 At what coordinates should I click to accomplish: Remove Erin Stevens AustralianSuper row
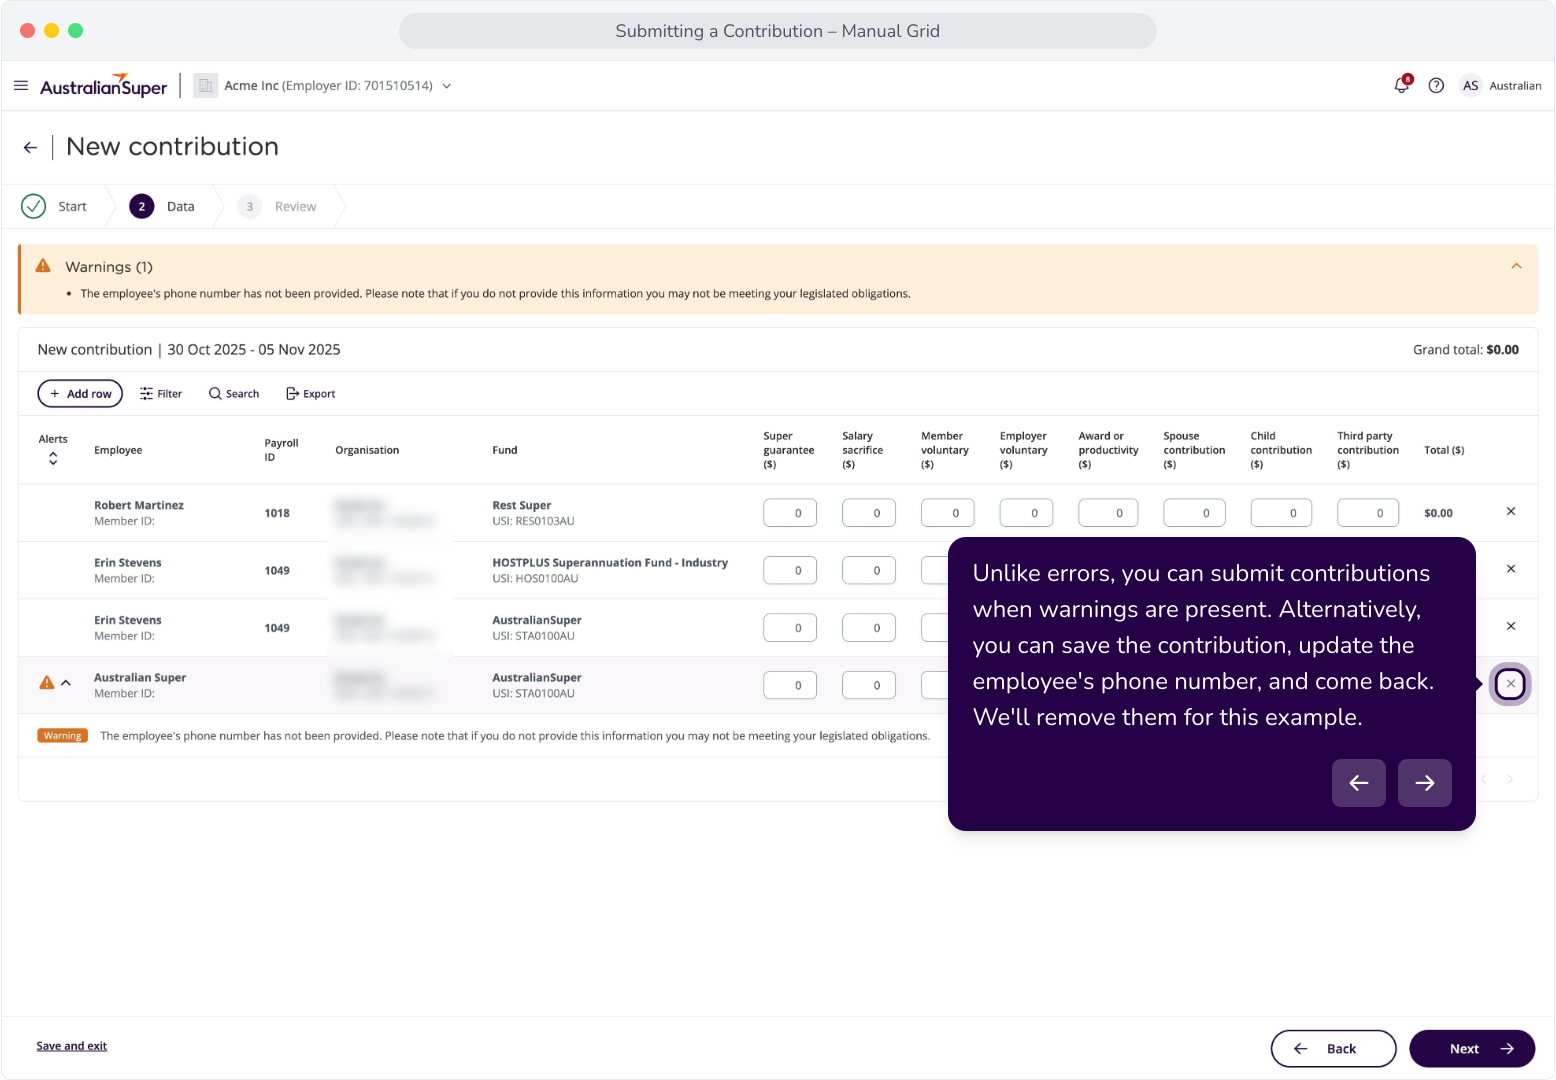(1511, 626)
